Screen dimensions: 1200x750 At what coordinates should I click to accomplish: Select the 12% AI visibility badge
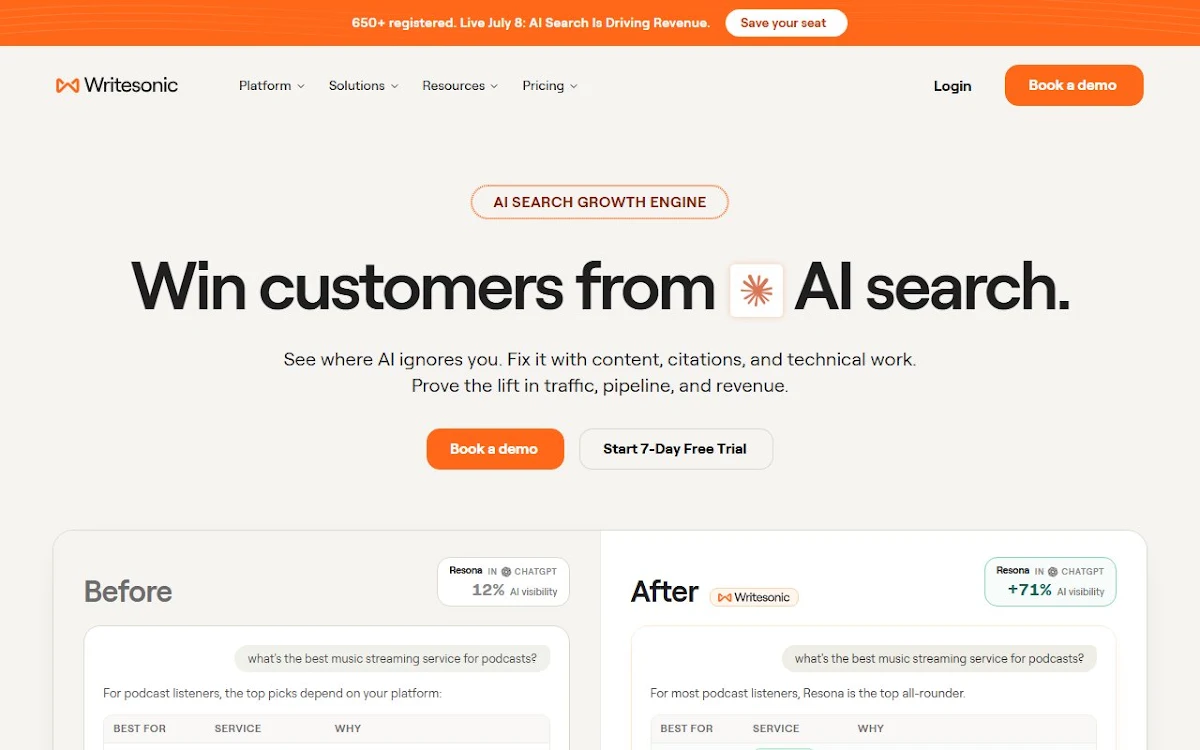(x=503, y=582)
